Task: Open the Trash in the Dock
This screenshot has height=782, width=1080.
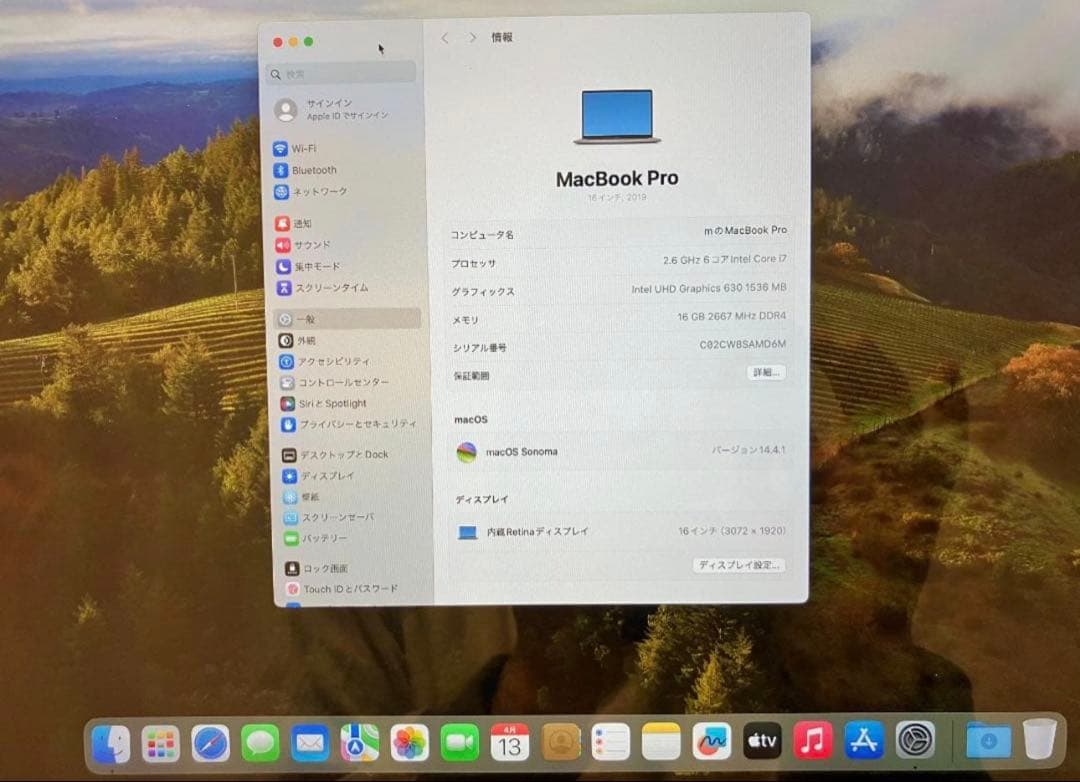Action: 1039,739
